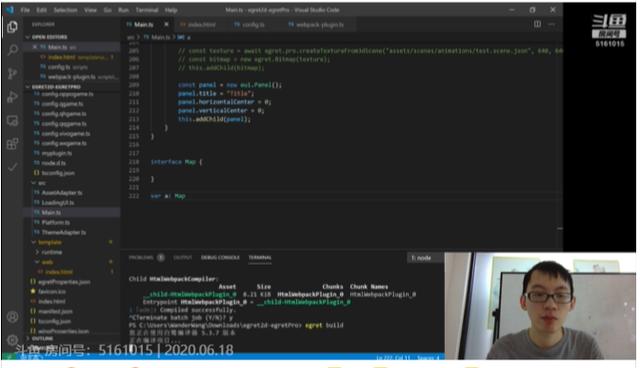This screenshot has height=368, width=640.
Task: Open the Run and Debug view
Action: (x=12, y=97)
